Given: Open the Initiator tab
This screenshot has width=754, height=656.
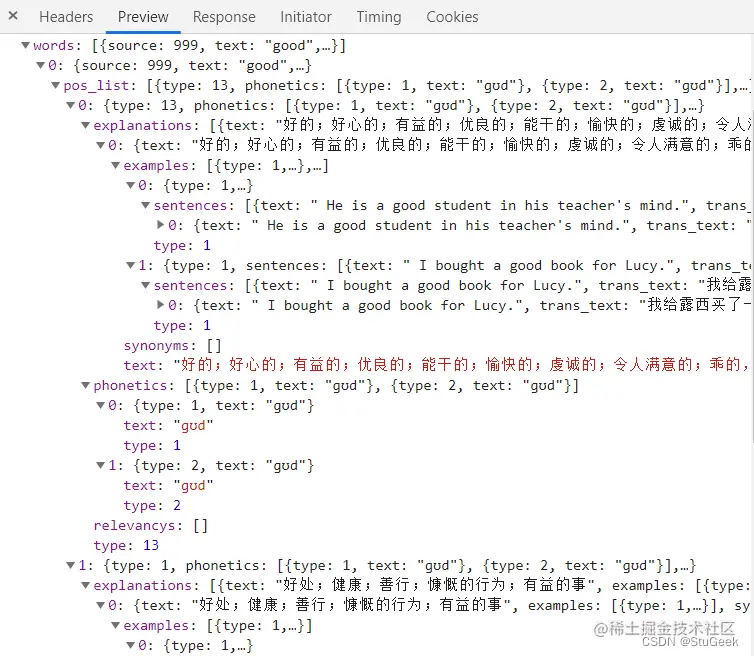Looking at the screenshot, I should coord(306,17).
